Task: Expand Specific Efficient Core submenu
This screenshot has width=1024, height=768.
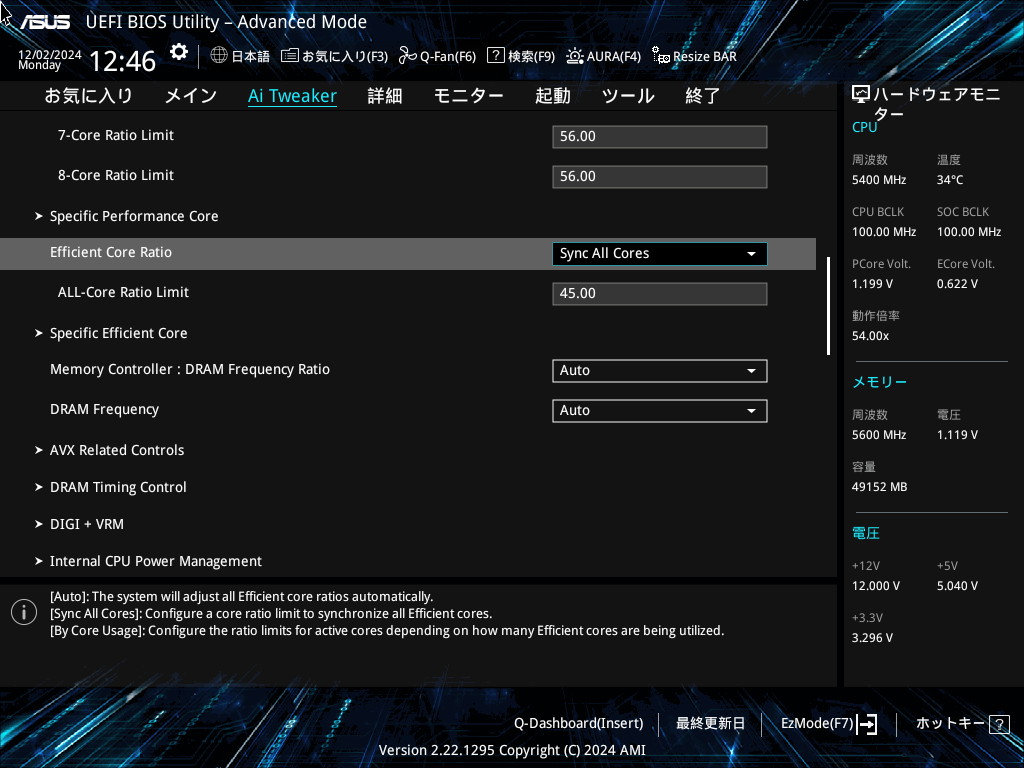Action: [118, 333]
